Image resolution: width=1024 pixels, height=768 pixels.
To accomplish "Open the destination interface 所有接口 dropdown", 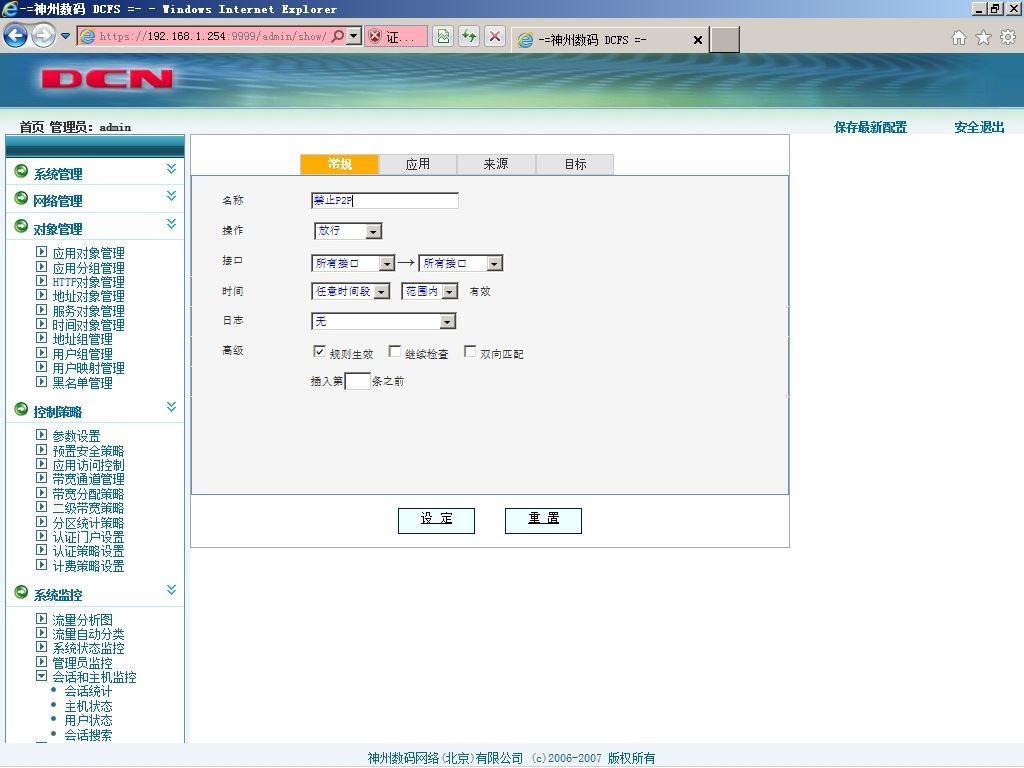I will [x=460, y=263].
